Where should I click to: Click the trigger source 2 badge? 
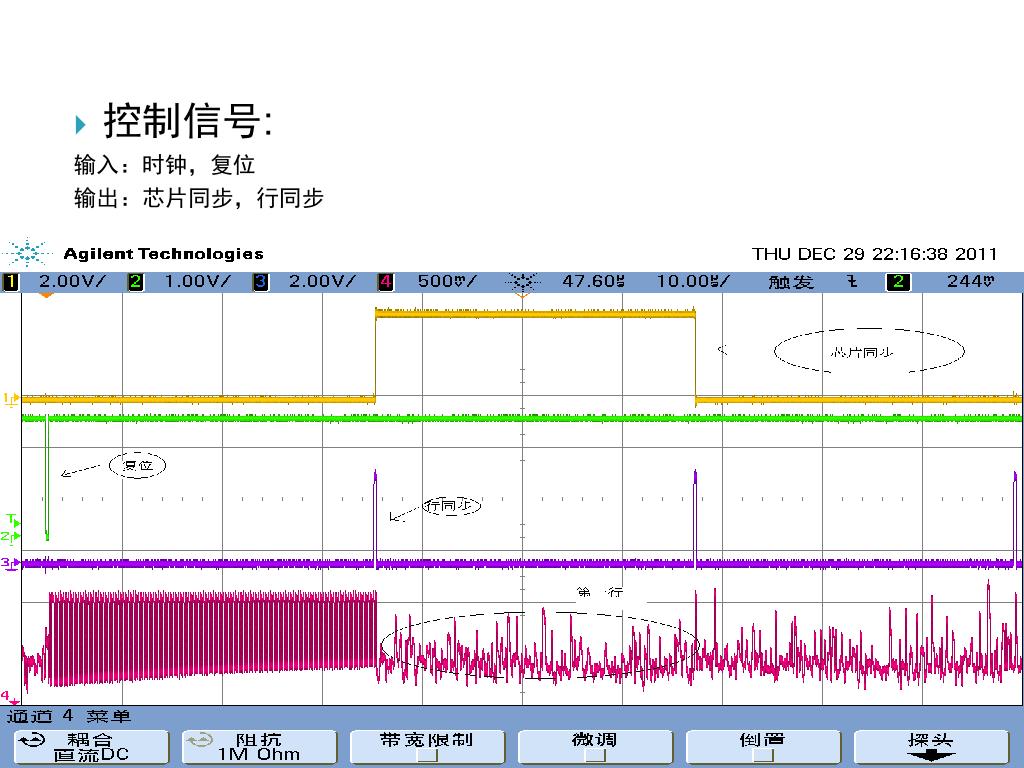tap(898, 282)
